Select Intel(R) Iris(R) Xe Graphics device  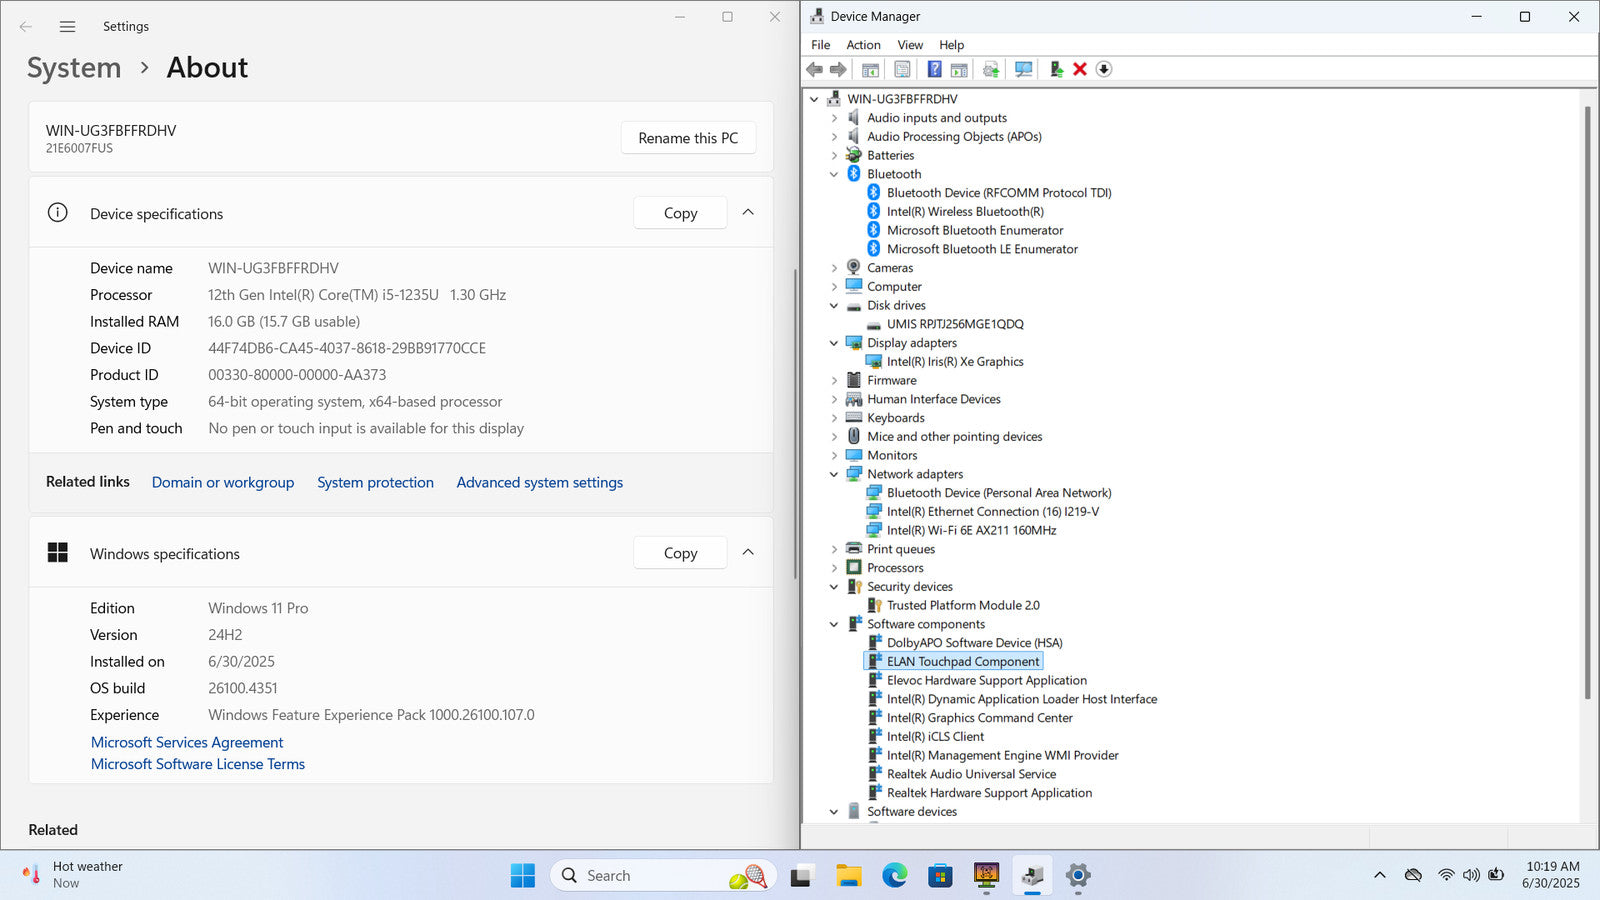coord(954,362)
